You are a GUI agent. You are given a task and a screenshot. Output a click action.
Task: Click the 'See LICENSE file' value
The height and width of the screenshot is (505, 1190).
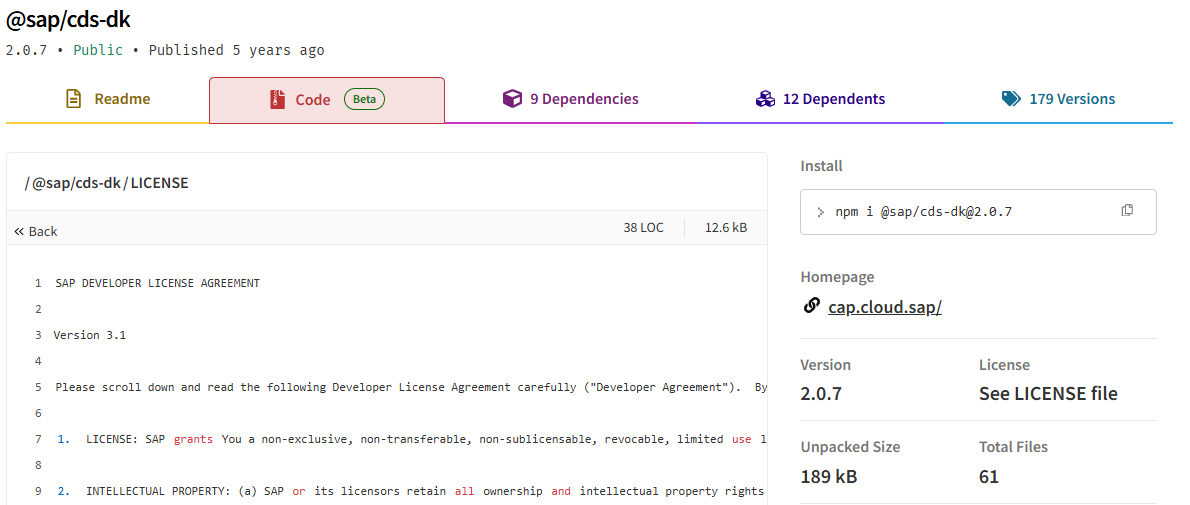click(1048, 394)
